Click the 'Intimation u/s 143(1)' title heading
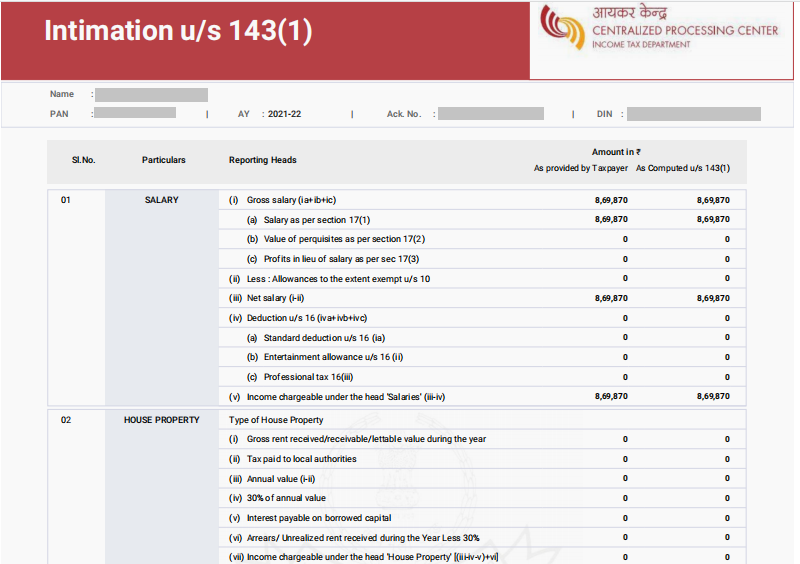 click(178, 31)
